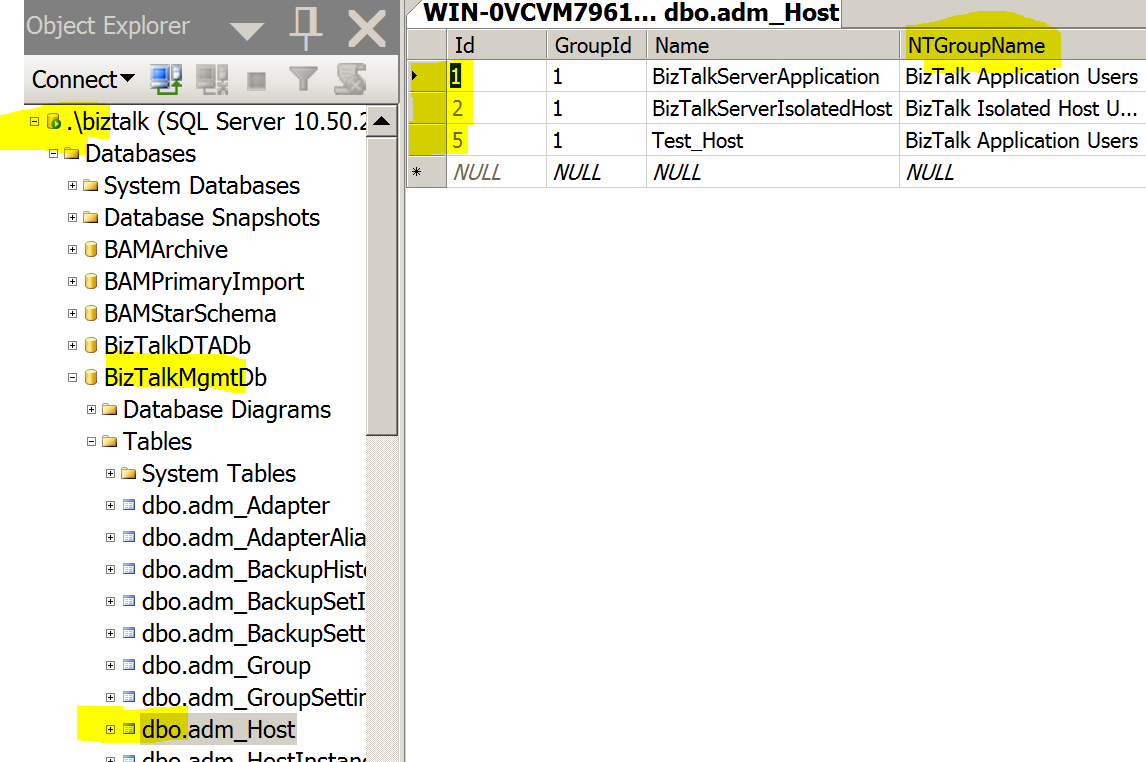Select the new-row asterisk header

(426, 172)
